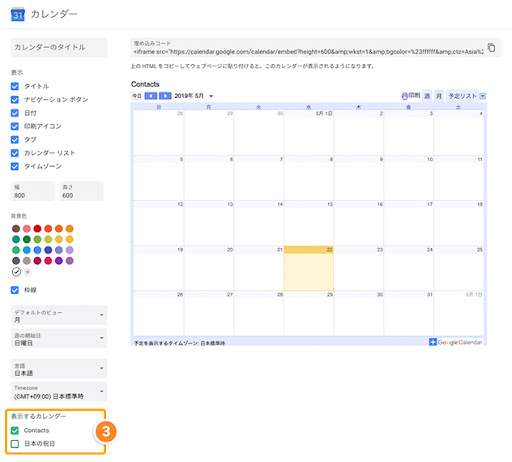Copy the embed code with clipboard icon
Viewport: 512px width, 462px height.
pyautogui.click(x=491, y=48)
